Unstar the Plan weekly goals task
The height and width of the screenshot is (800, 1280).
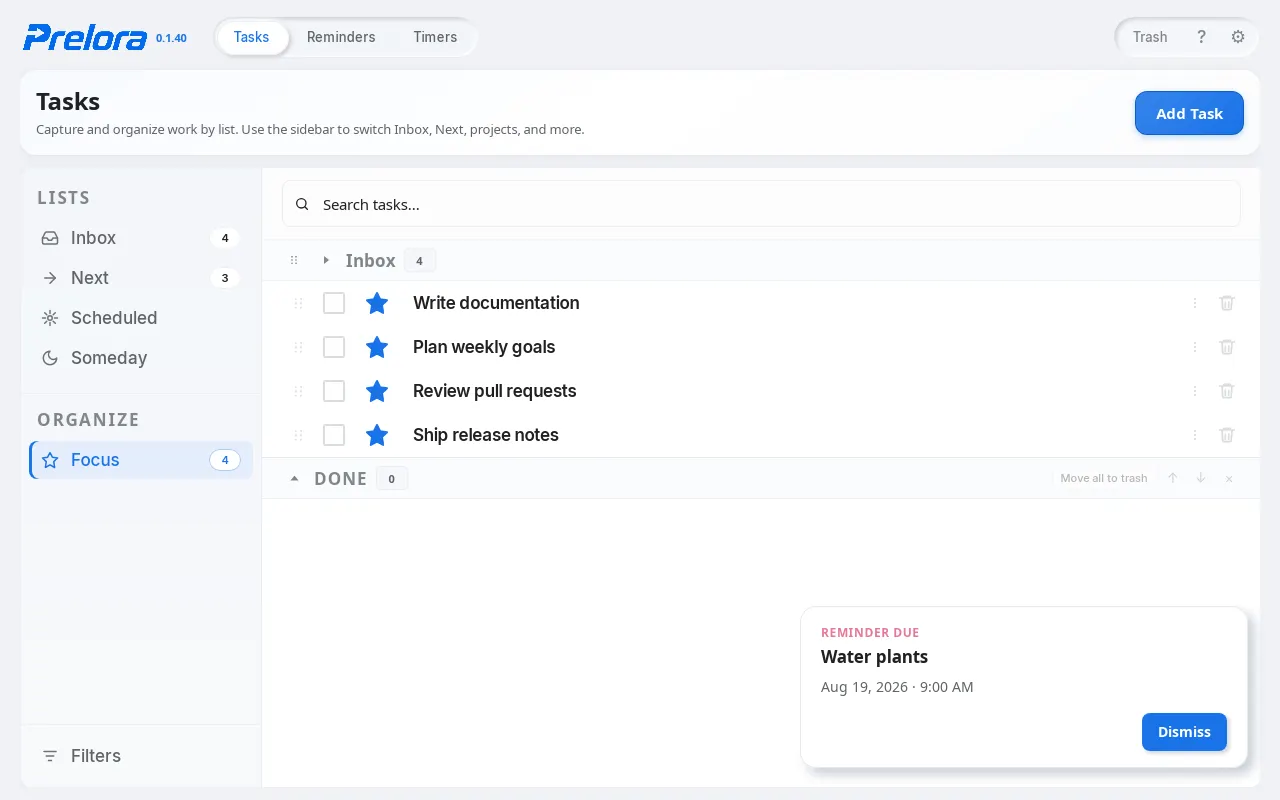point(377,347)
